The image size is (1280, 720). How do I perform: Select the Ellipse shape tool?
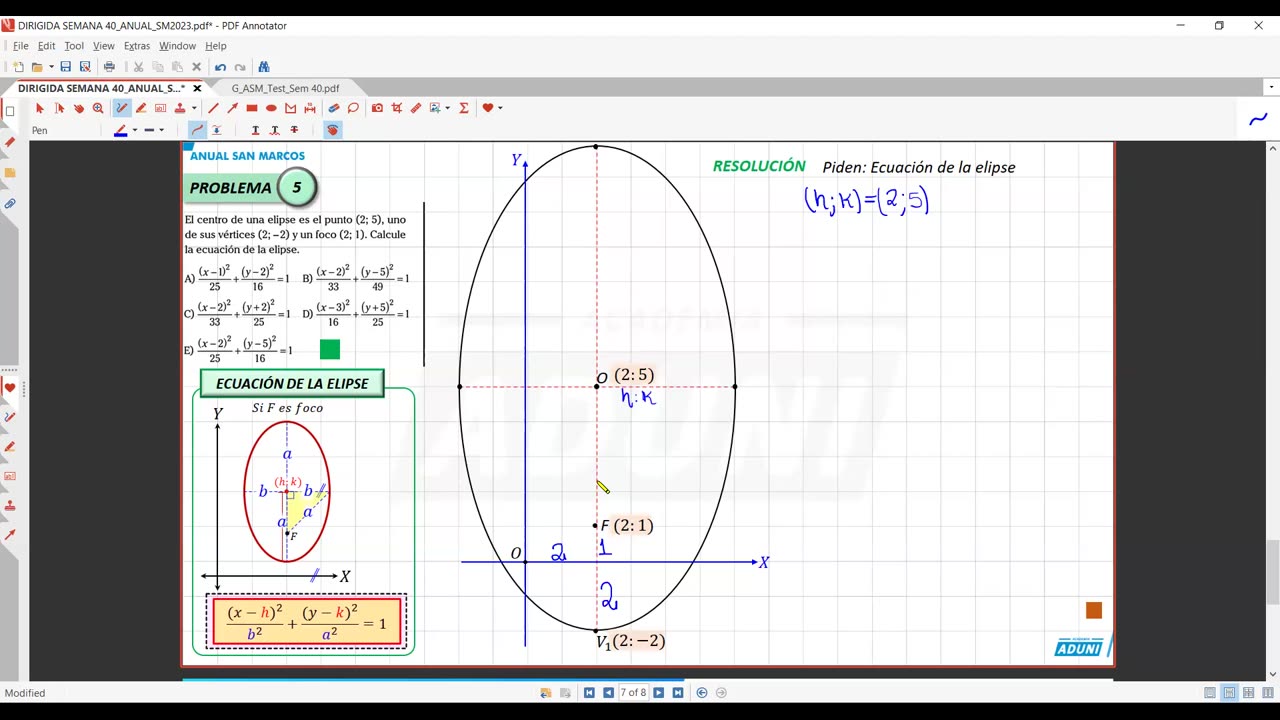click(x=271, y=108)
